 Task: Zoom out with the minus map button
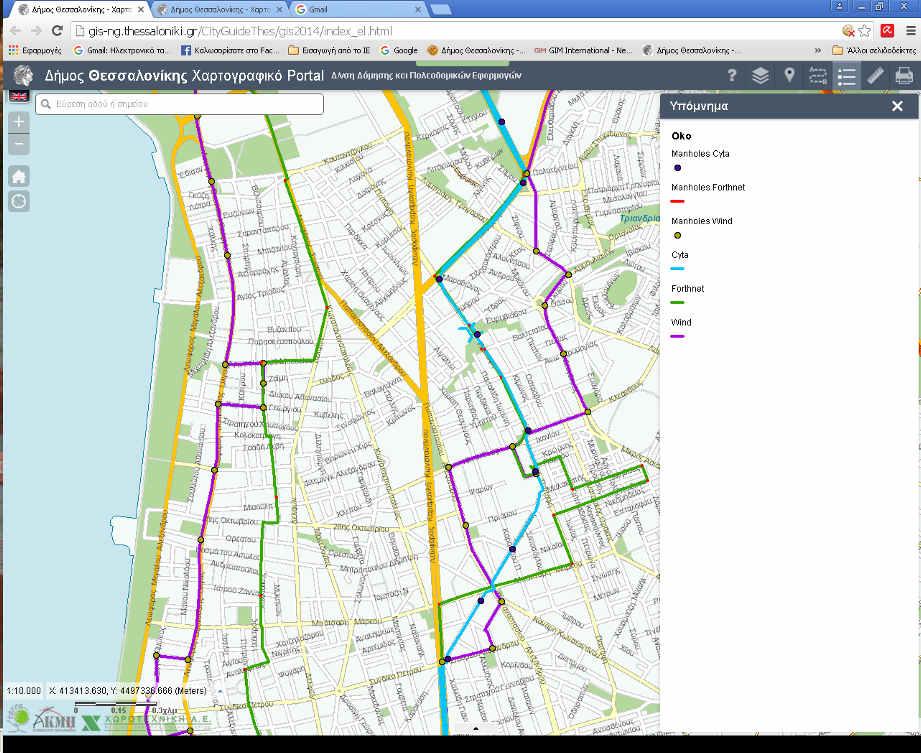19,144
